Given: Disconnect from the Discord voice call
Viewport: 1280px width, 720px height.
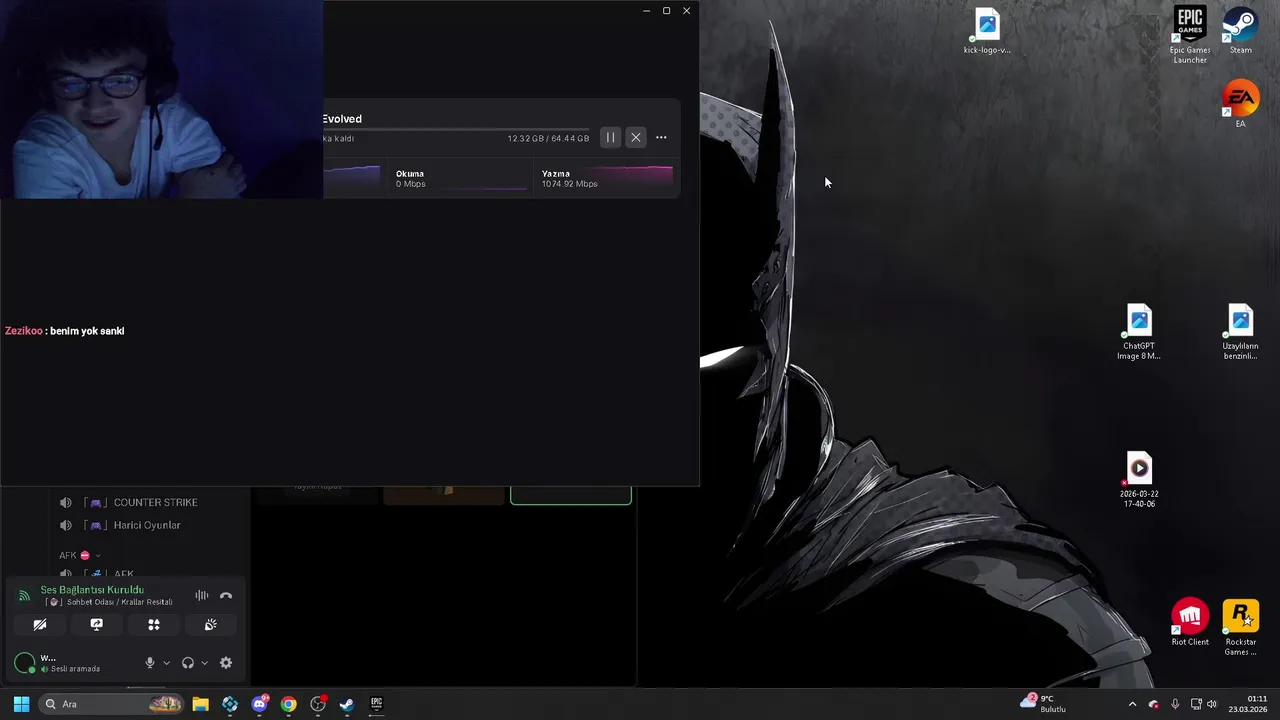Looking at the screenshot, I should pyautogui.click(x=226, y=595).
